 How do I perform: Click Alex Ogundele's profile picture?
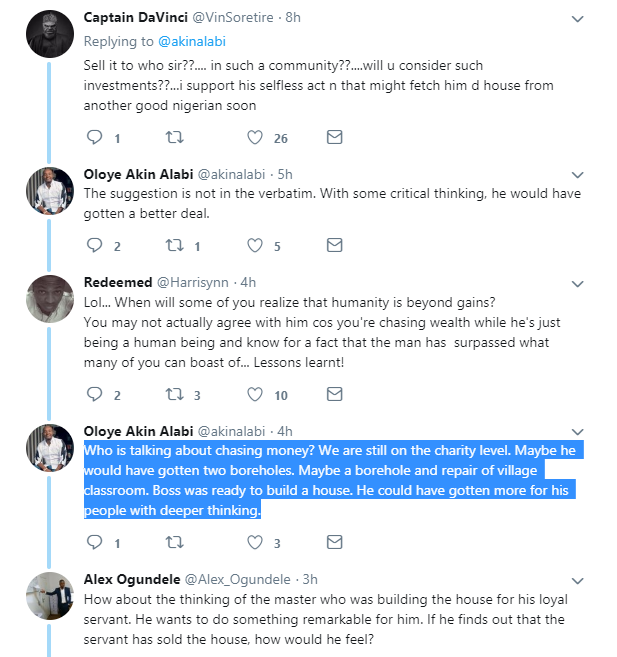(x=50, y=596)
